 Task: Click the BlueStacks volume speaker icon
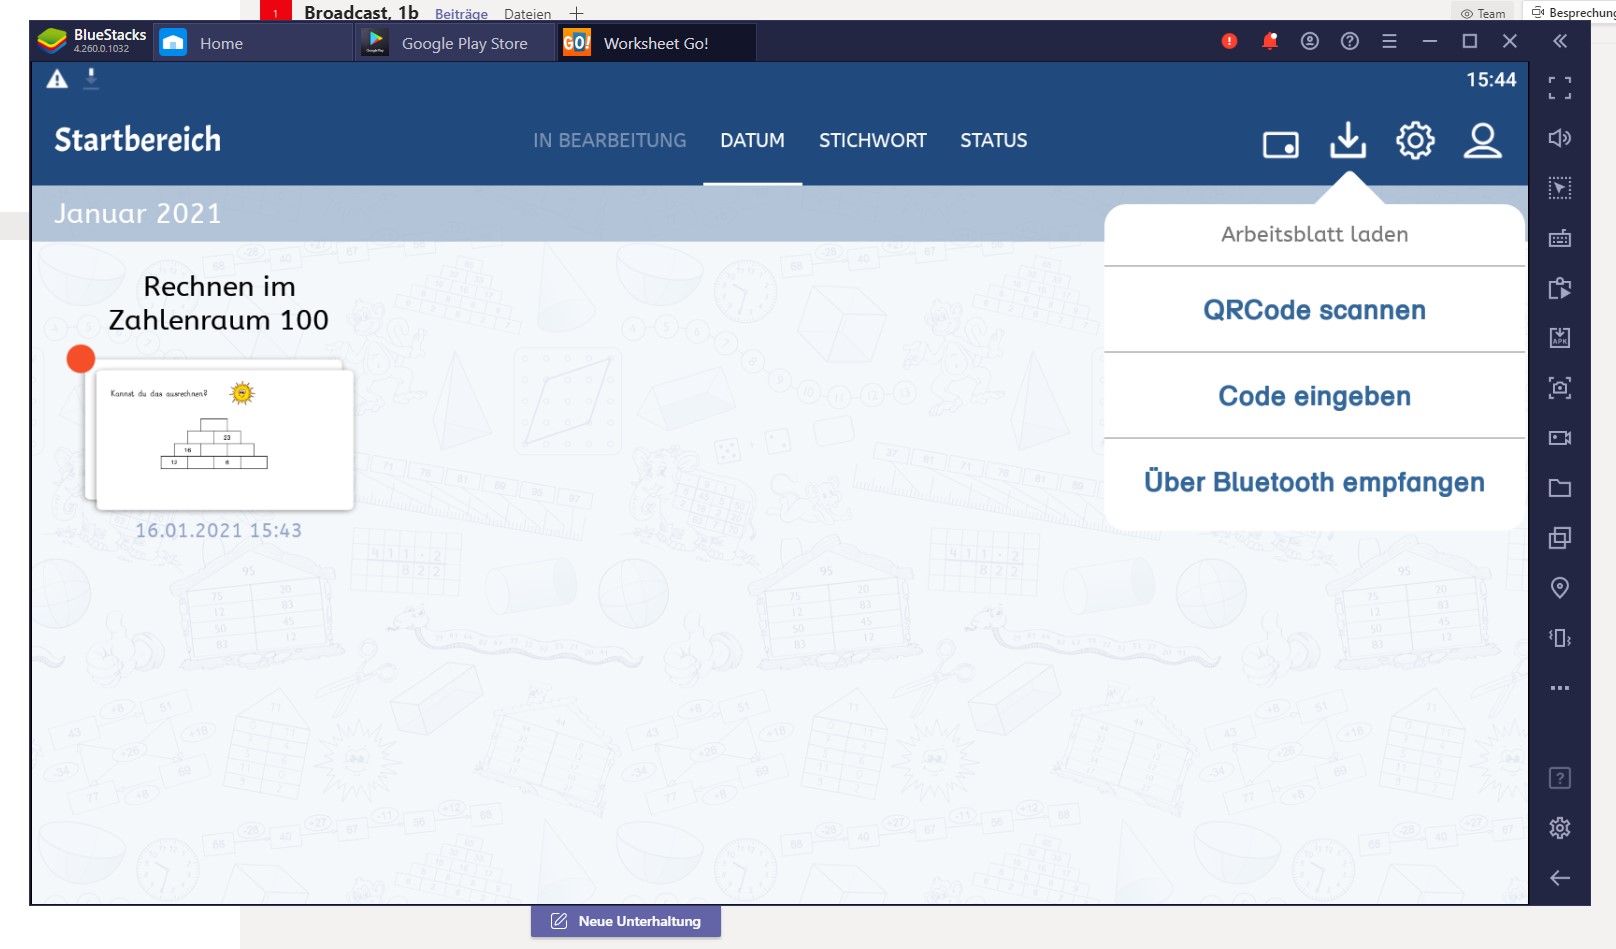click(x=1559, y=138)
